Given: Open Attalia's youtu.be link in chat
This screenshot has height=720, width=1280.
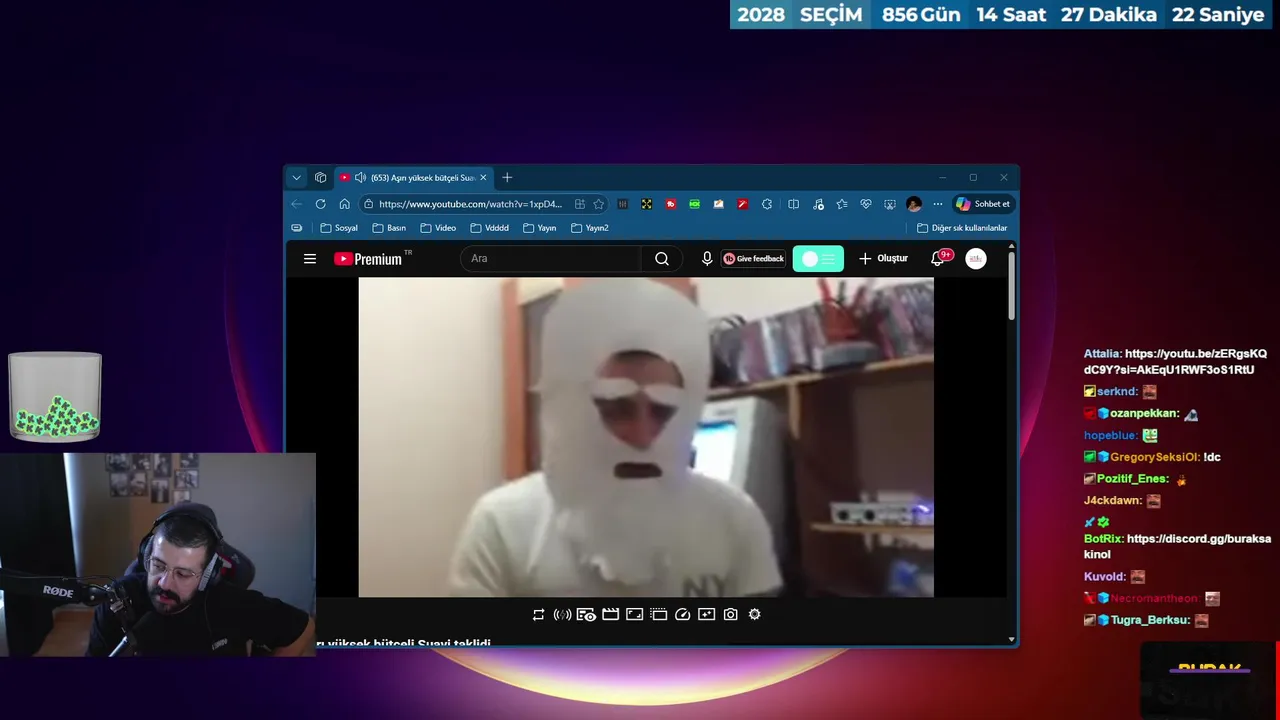Looking at the screenshot, I should 1176,362.
